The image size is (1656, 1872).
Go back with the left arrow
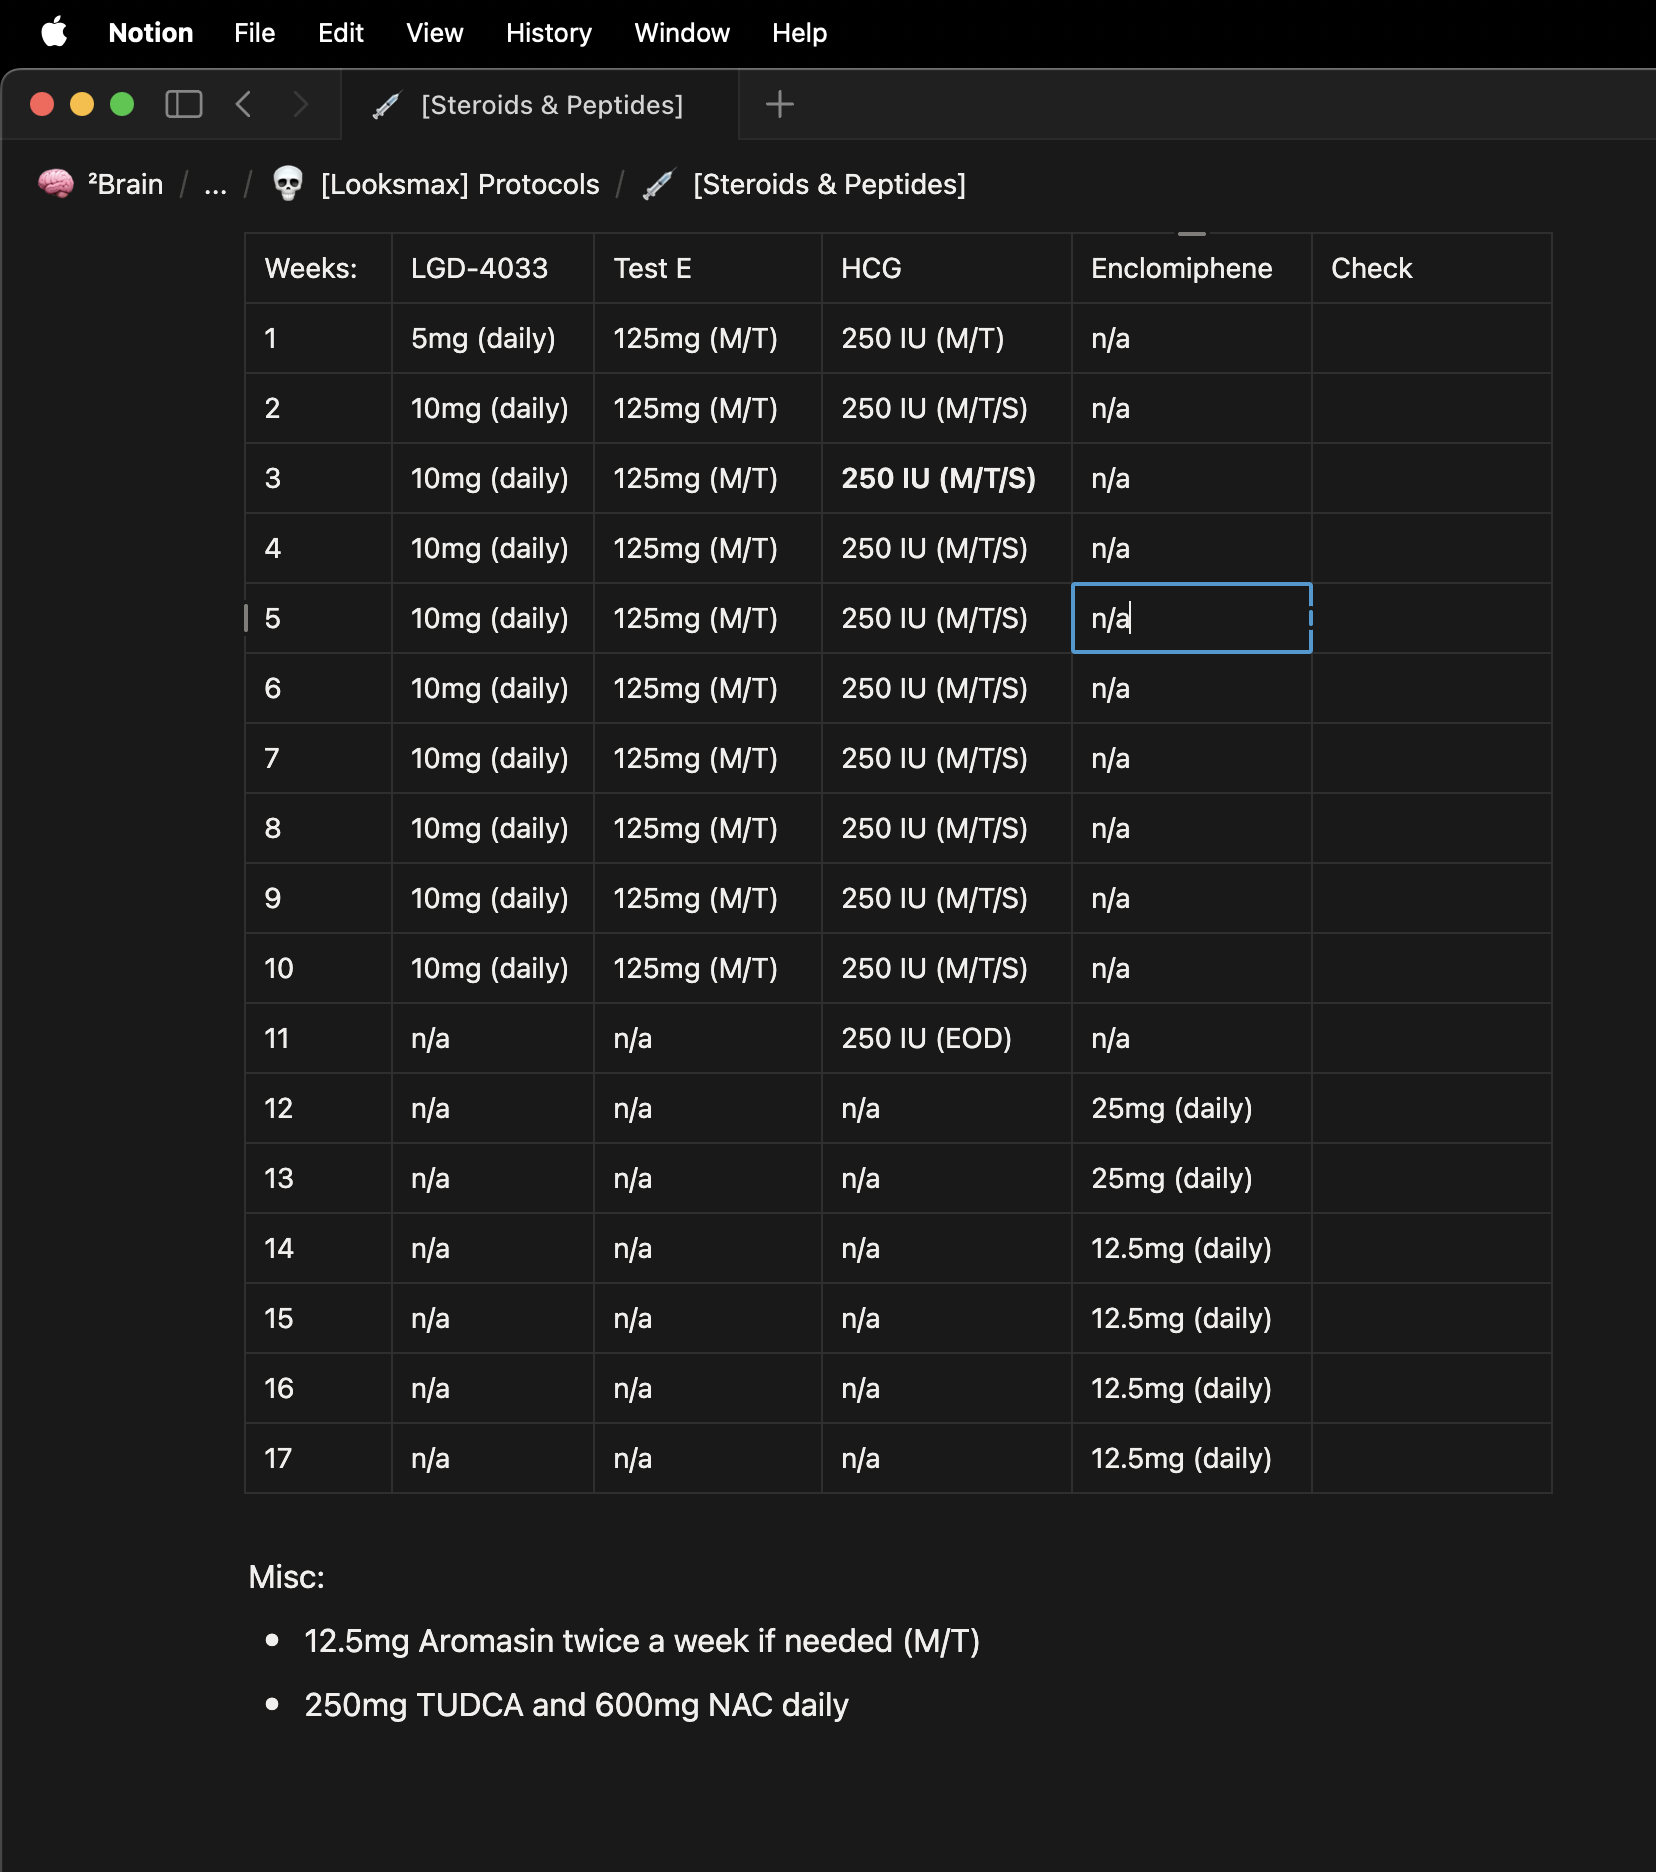[243, 104]
